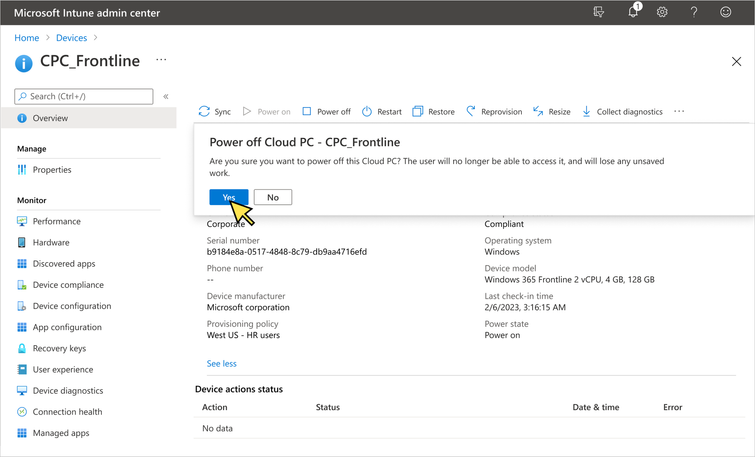Click the Restart power icon
The height and width of the screenshot is (457, 755).
367,111
